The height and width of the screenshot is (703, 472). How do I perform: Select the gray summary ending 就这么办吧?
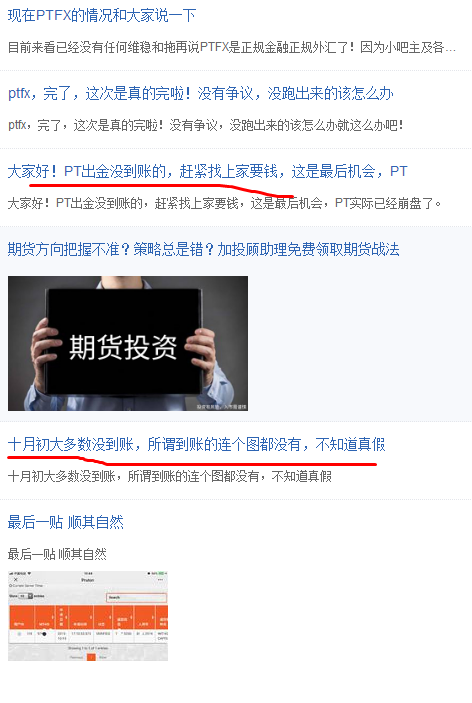[206, 125]
